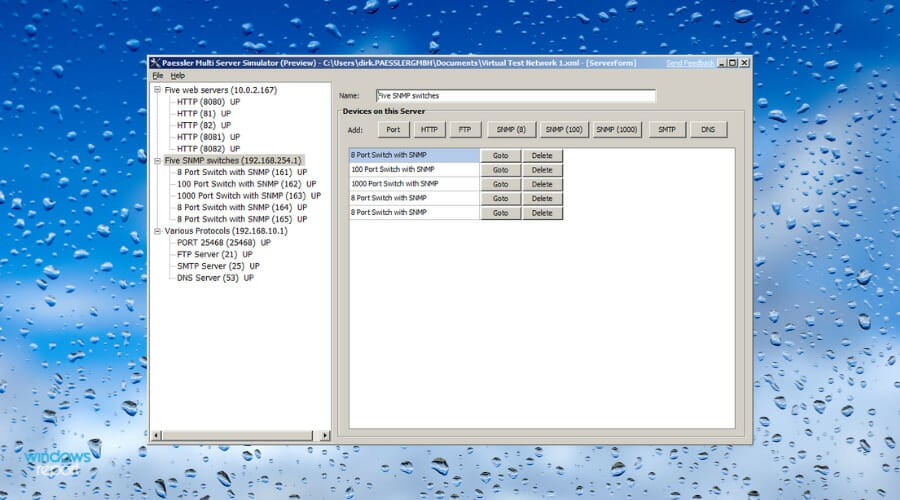This screenshot has width=900, height=500.
Task: Select SMTP Server (25) UP item
Action: click(x=218, y=266)
